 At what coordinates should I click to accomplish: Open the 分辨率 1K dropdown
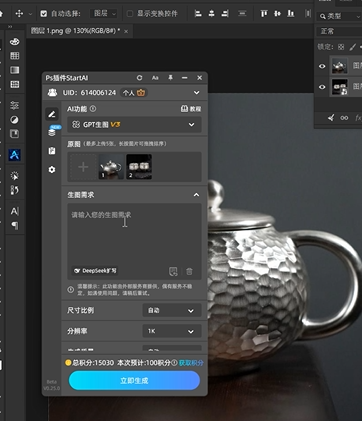pyautogui.click(x=172, y=331)
